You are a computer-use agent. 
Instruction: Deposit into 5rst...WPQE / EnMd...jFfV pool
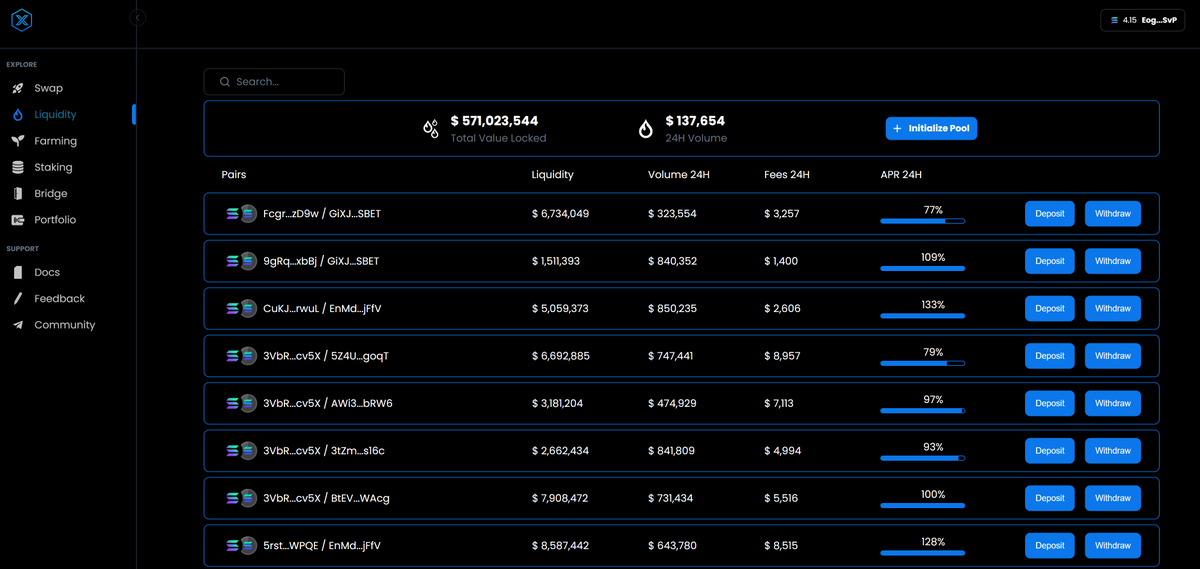(x=1050, y=545)
